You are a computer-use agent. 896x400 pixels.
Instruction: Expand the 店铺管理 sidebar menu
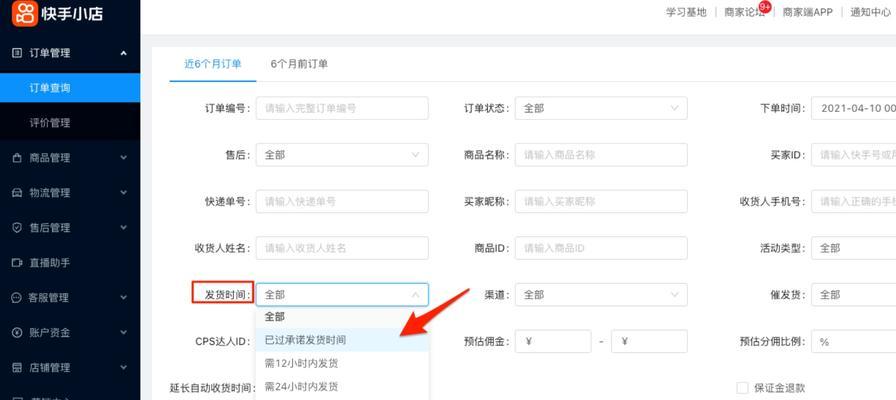(x=123, y=367)
